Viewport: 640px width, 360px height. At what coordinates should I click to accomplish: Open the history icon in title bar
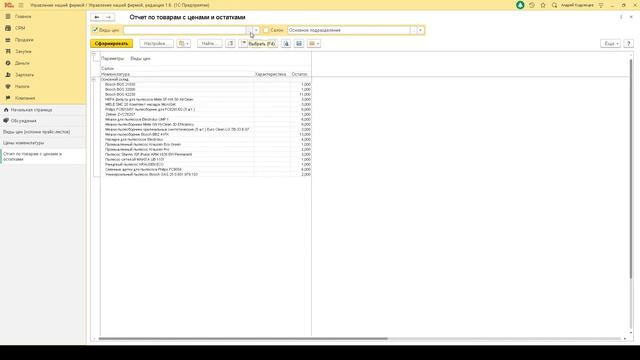531,5
